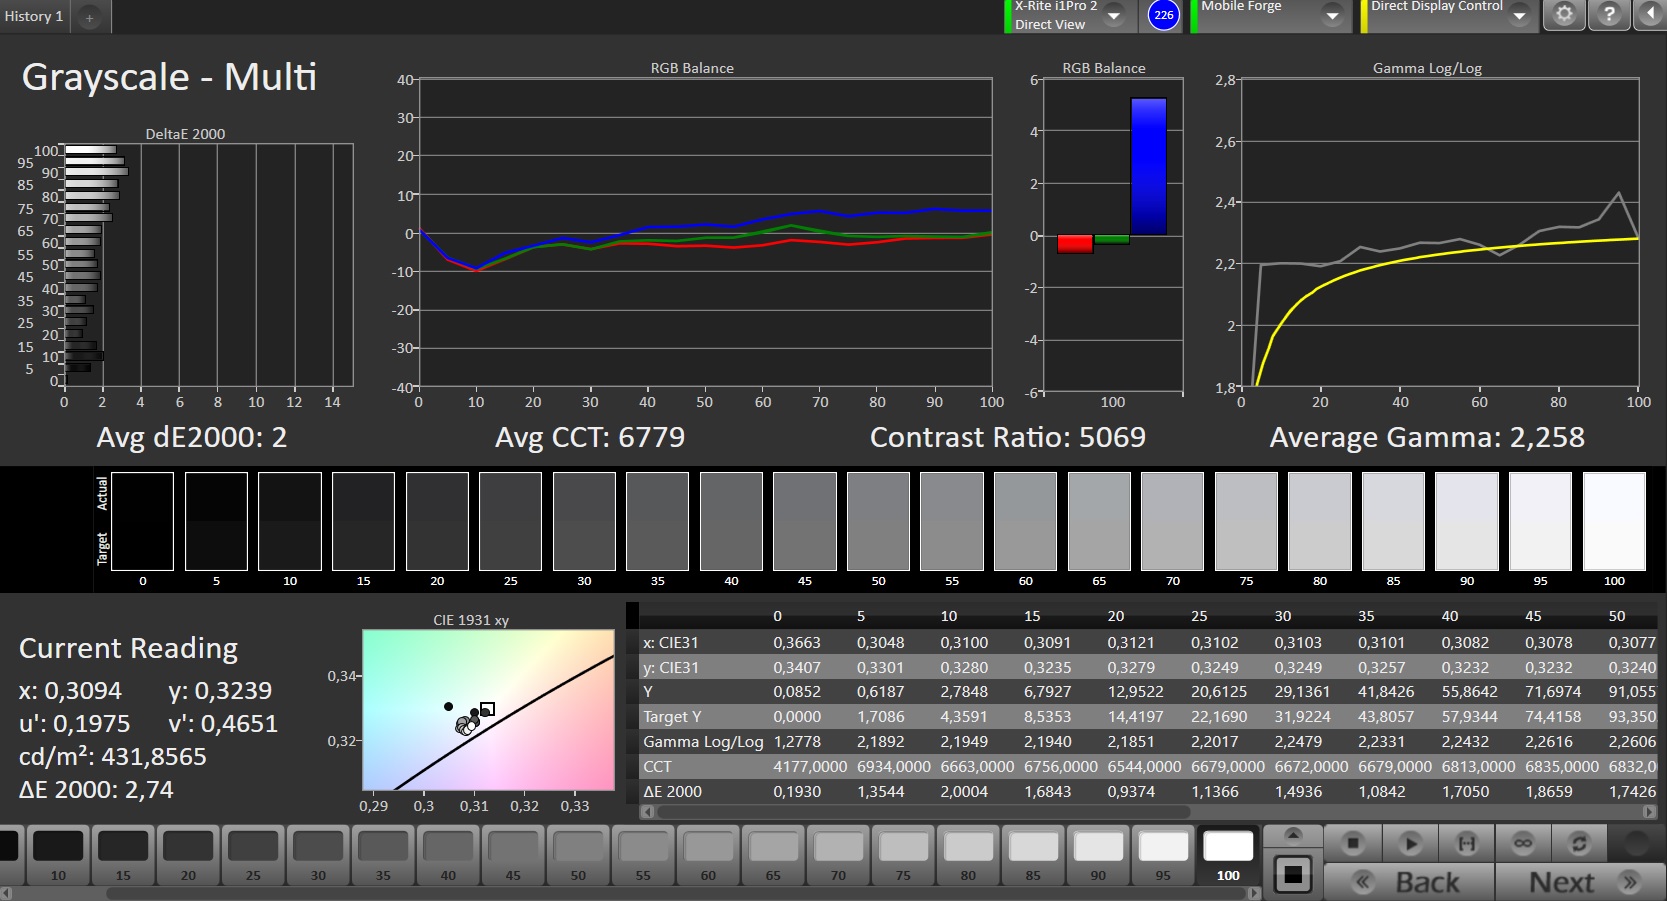Screen dimensions: 1667x901
Task: Select the 90 percent gray patch button
Action: point(1098,855)
